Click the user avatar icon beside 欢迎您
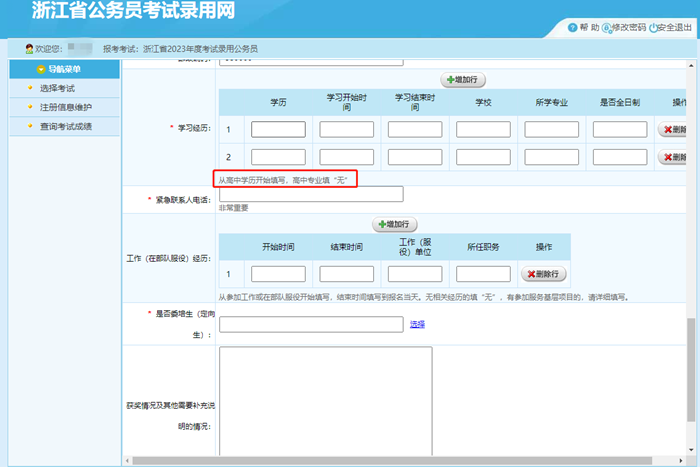 pyautogui.click(x=29, y=48)
